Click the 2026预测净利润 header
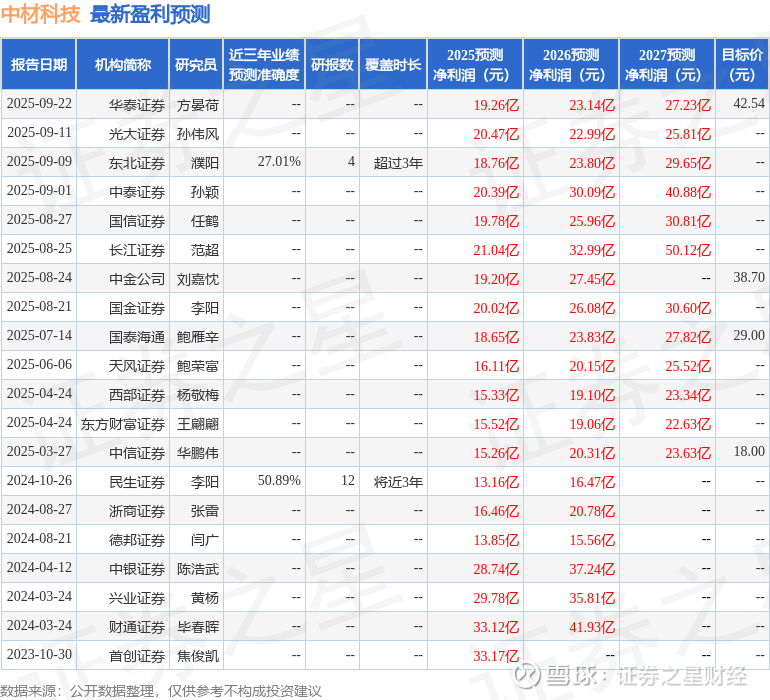Image resolution: width=770 pixels, height=700 pixels. (x=571, y=65)
